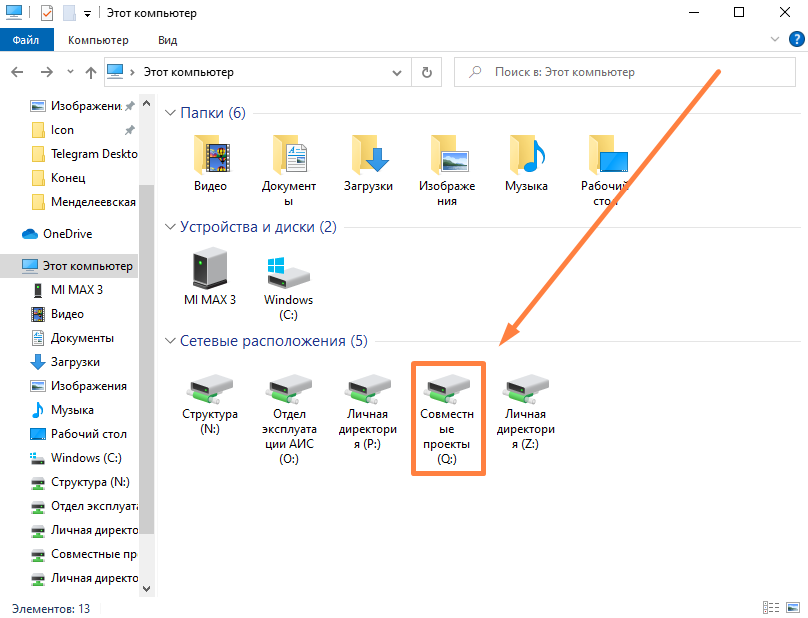Select OneDrive in the navigation pane

pos(67,233)
